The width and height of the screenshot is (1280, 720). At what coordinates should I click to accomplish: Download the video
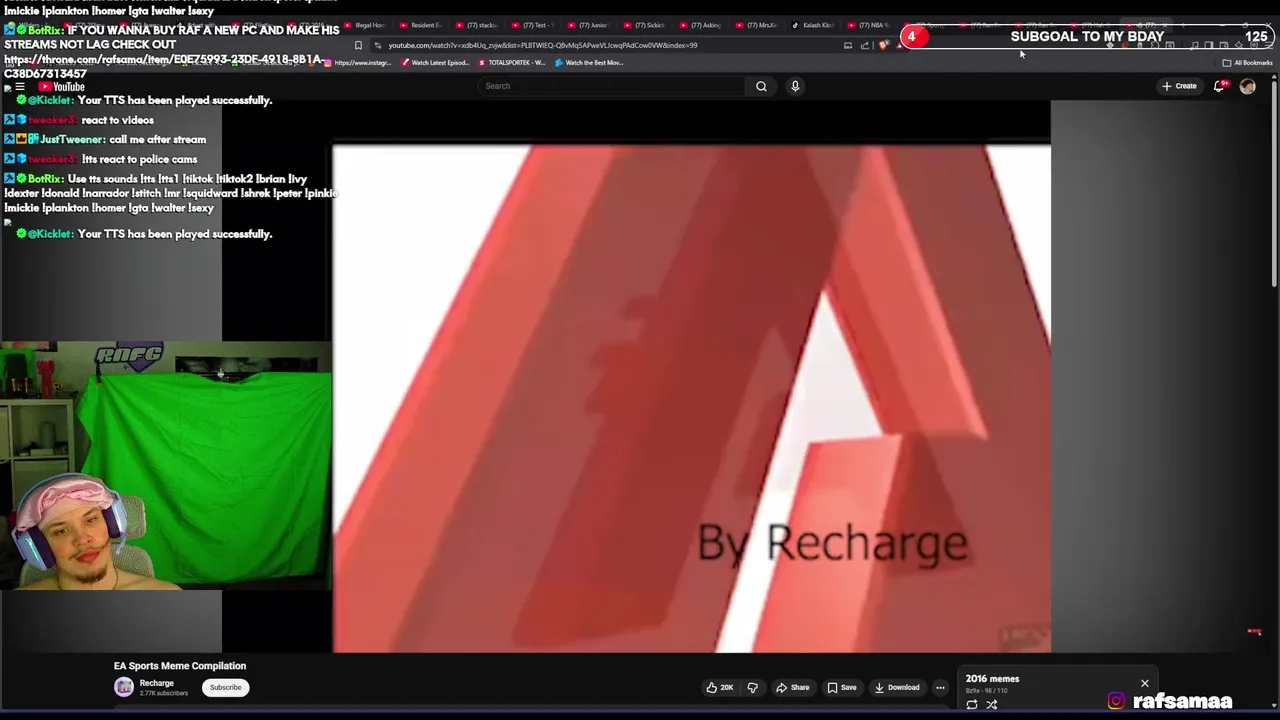click(x=897, y=687)
